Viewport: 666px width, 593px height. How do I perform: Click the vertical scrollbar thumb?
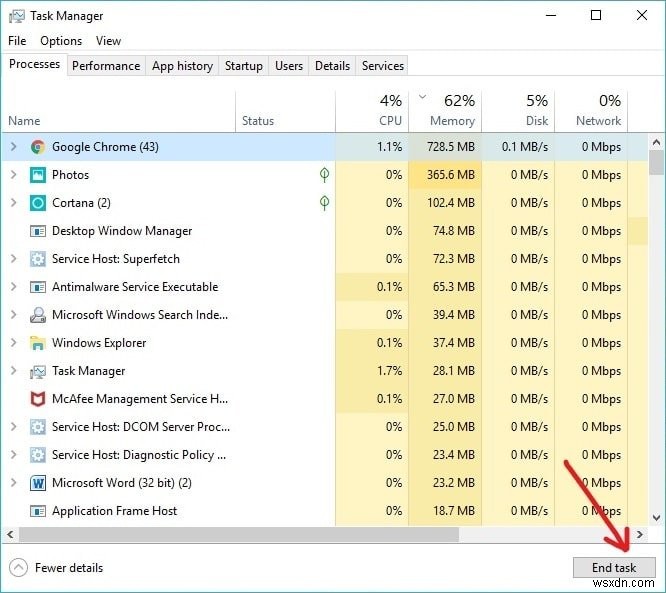(x=656, y=162)
